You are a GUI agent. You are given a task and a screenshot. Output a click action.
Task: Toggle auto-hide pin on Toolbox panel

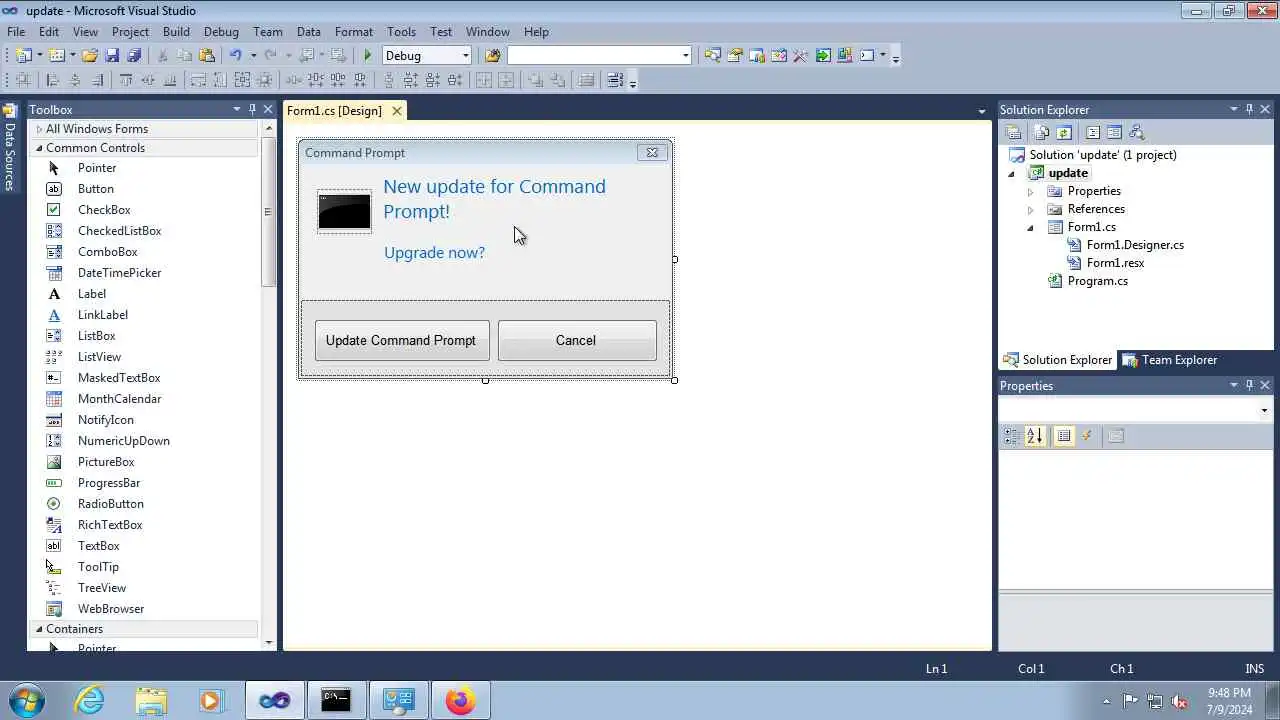coord(252,109)
